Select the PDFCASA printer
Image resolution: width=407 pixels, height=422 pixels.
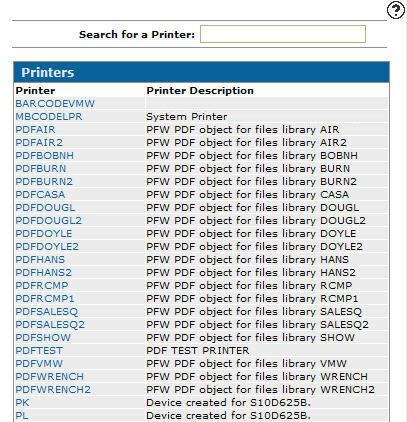click(40, 195)
